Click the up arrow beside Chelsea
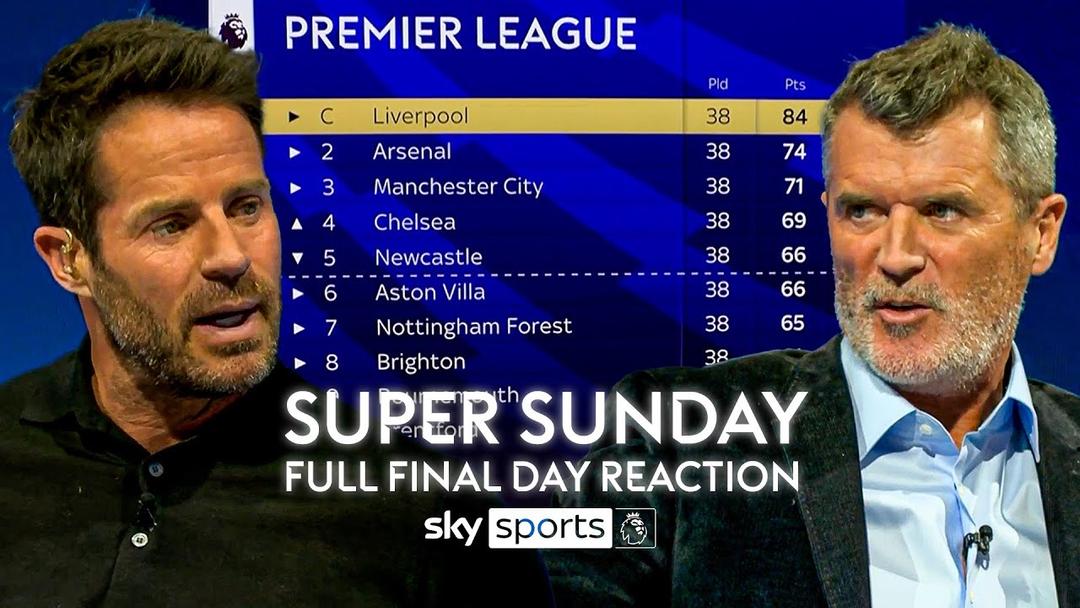Image resolution: width=1080 pixels, height=608 pixels. coord(297,223)
